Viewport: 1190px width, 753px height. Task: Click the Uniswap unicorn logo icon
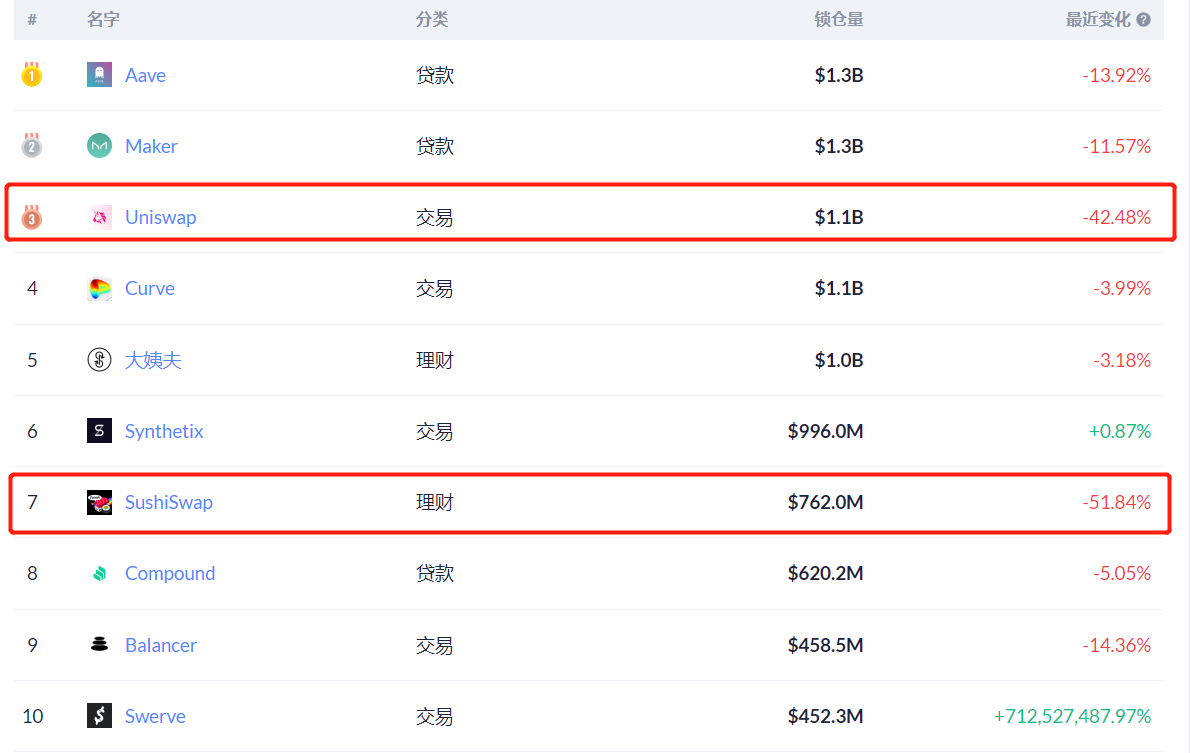click(99, 217)
